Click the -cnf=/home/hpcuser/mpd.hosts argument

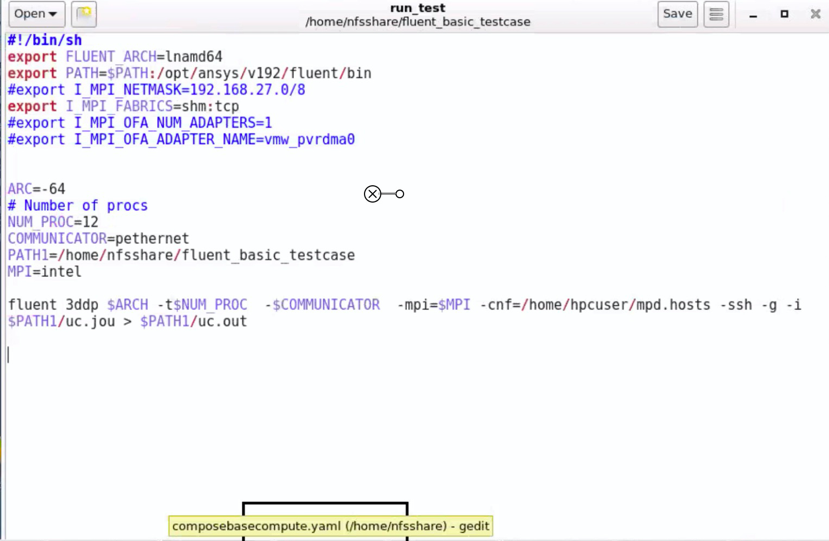(x=595, y=305)
